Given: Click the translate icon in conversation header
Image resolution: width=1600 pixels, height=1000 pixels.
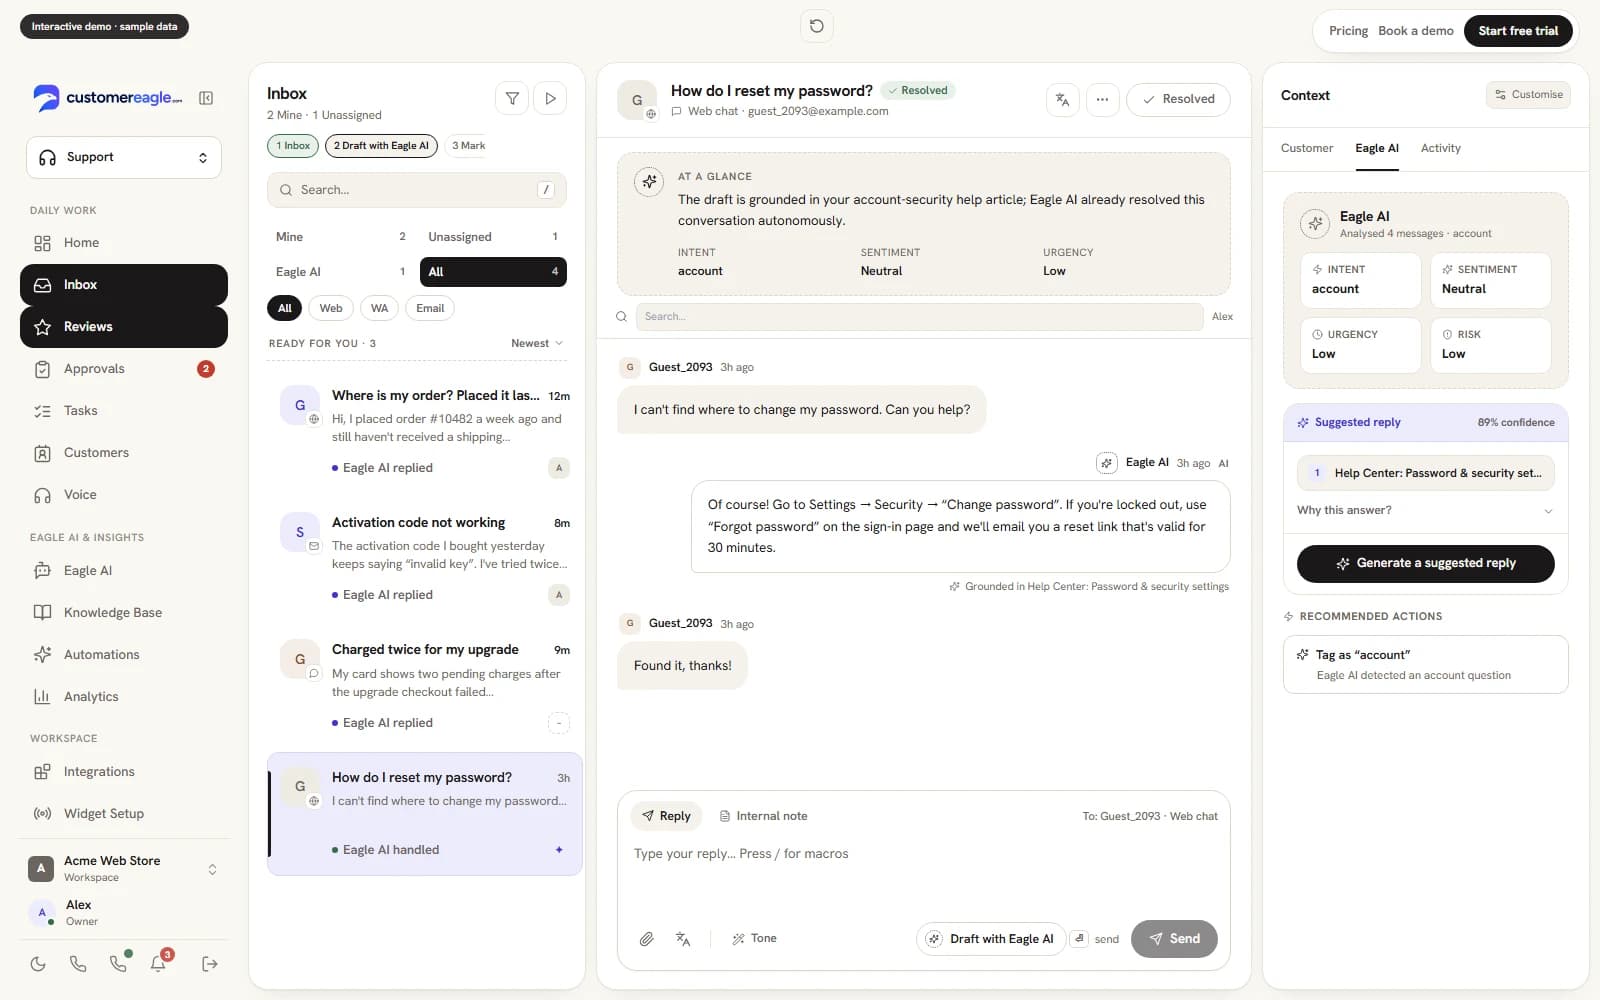Looking at the screenshot, I should click(x=1062, y=99).
